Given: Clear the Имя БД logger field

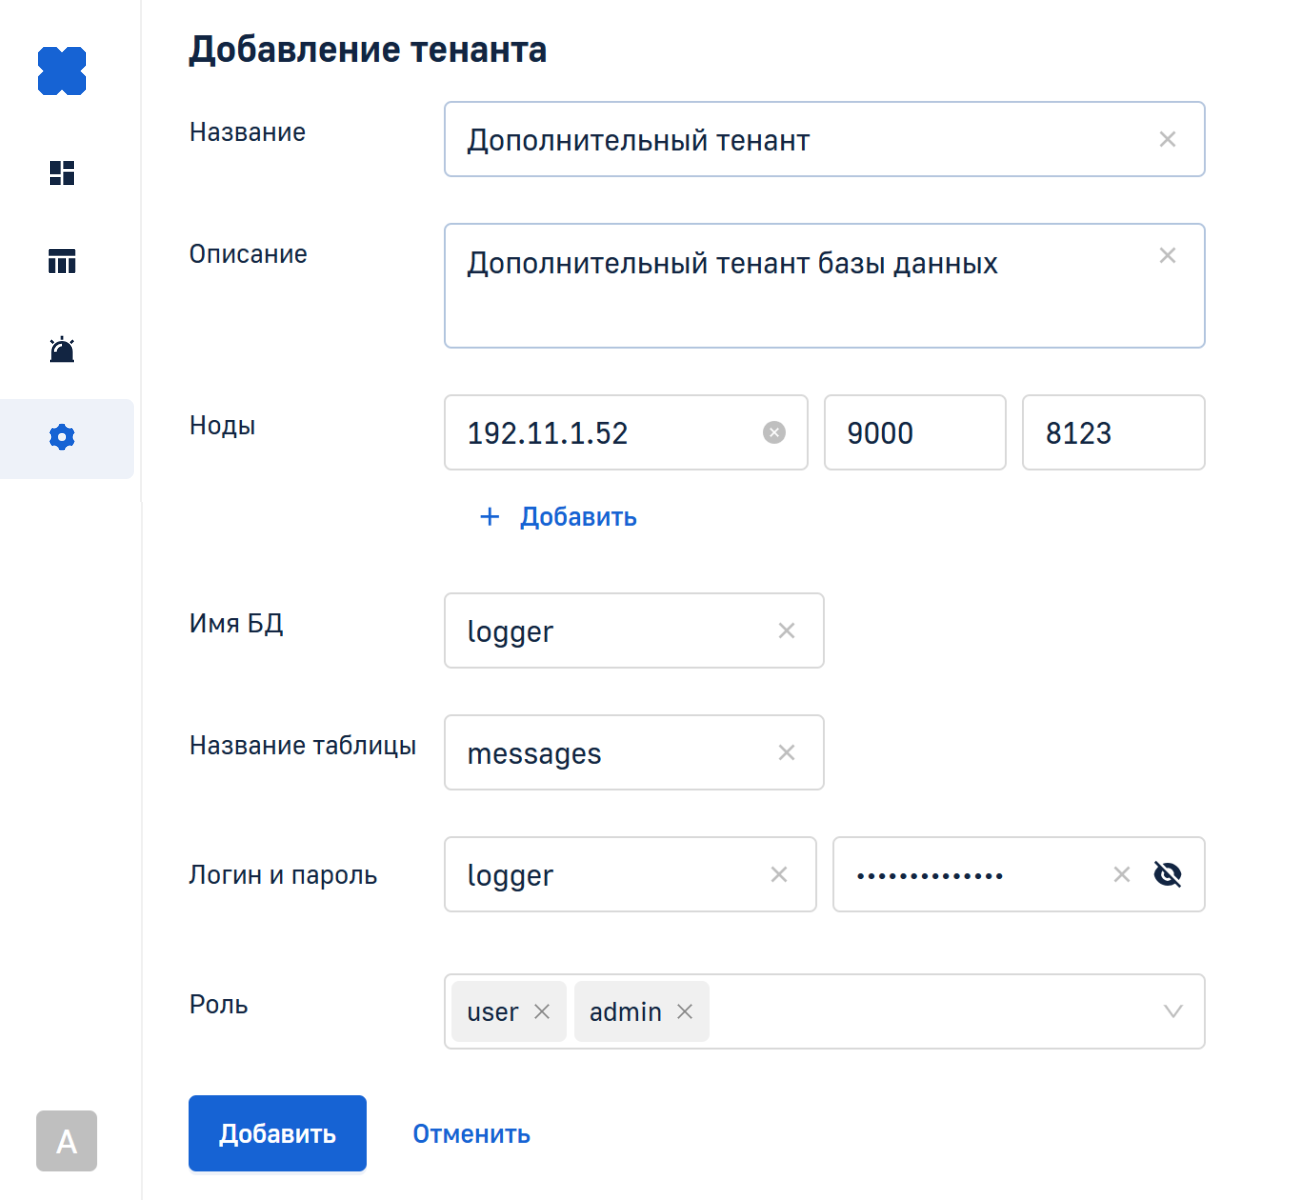Looking at the screenshot, I should 787,631.
